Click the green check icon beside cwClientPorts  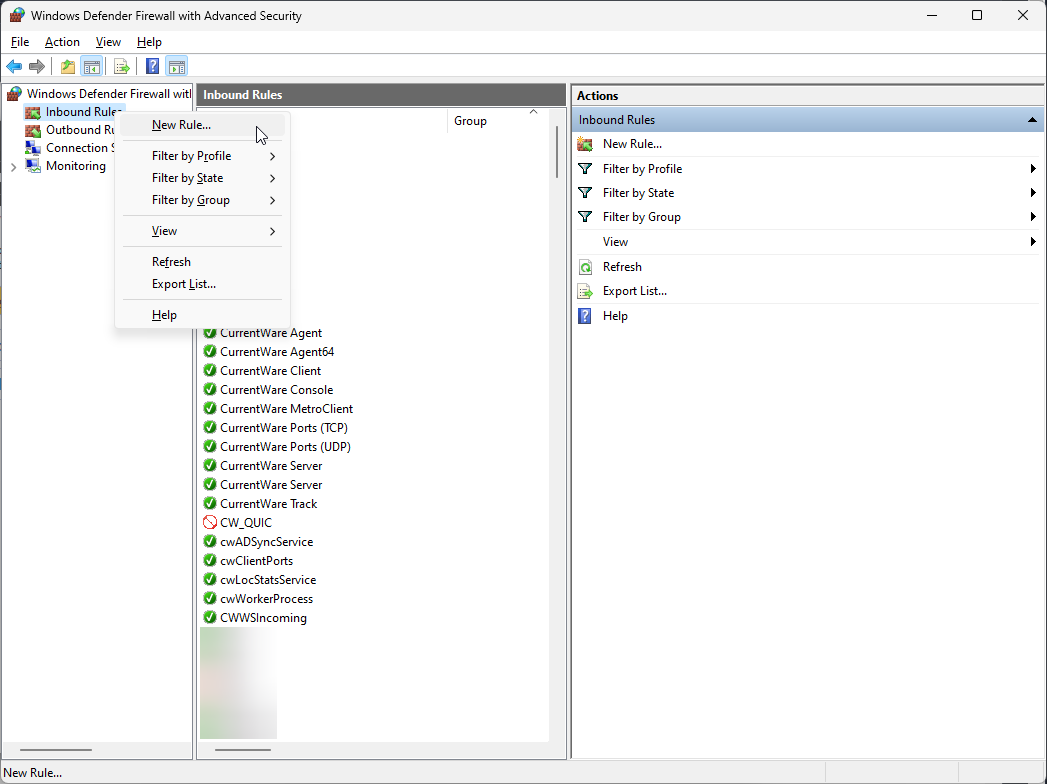pyautogui.click(x=210, y=560)
